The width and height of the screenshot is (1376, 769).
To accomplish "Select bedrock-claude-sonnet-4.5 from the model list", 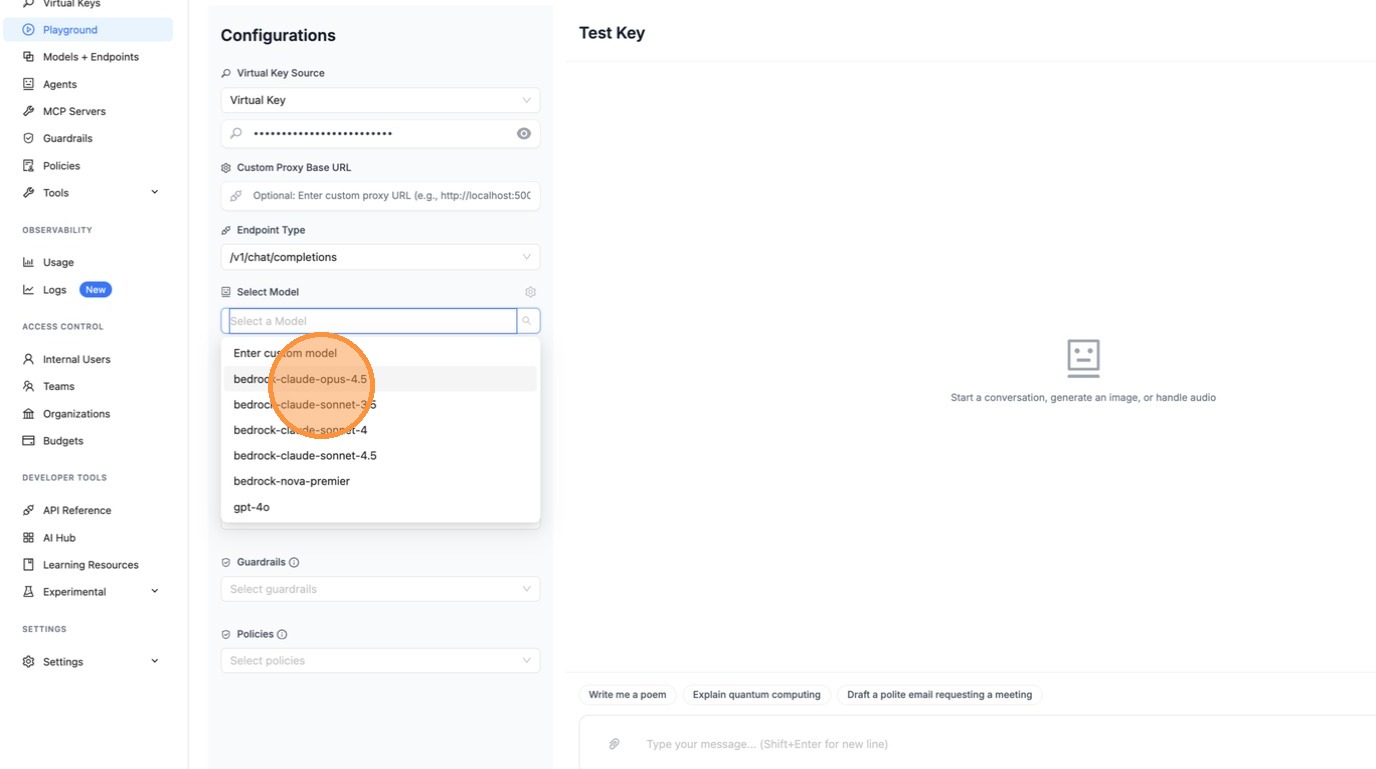I will coord(305,455).
